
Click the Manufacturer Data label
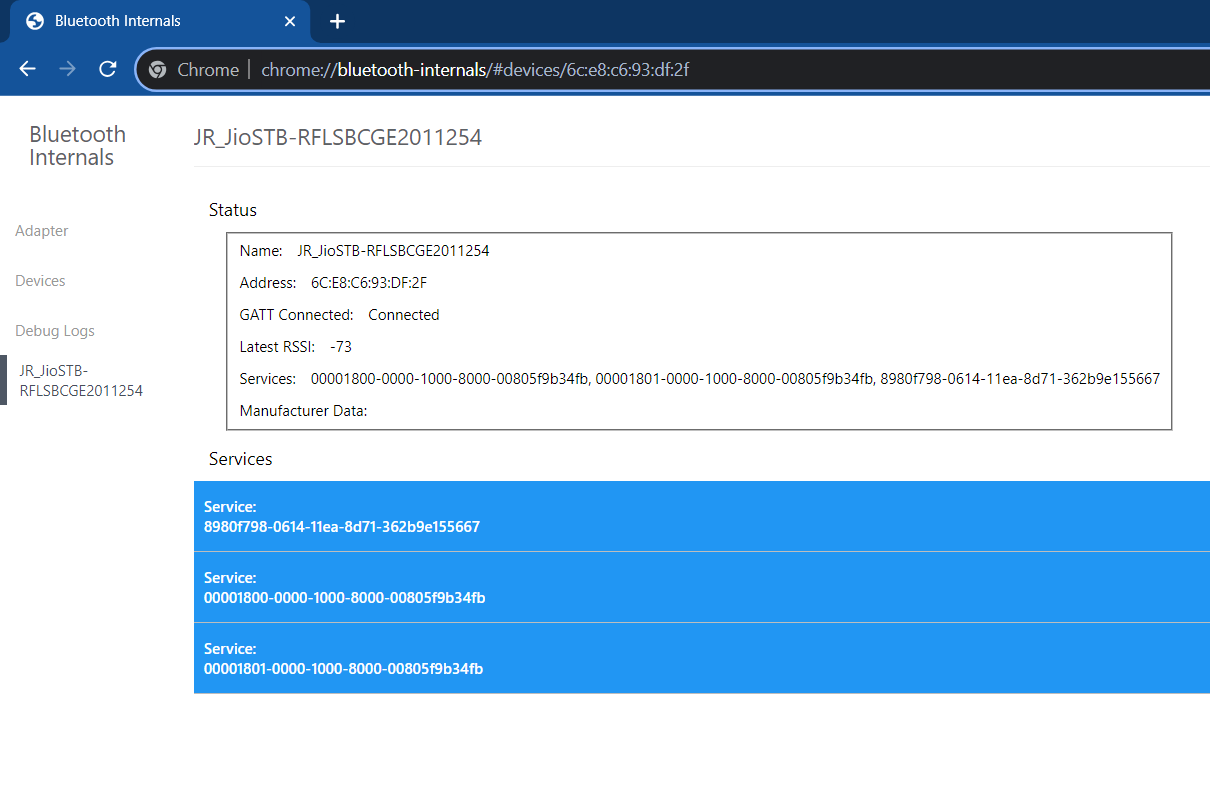(304, 411)
